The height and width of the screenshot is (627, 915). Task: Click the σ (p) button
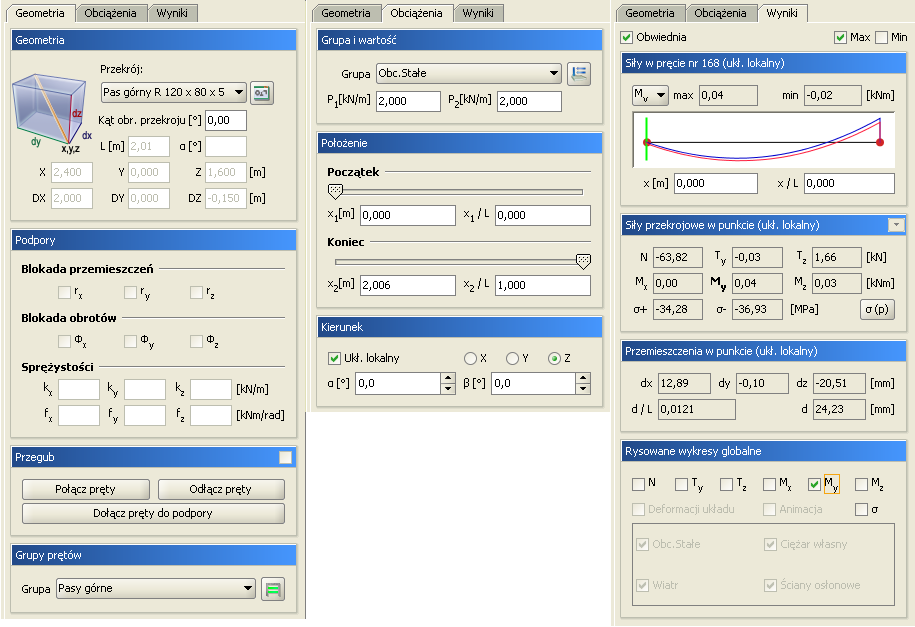(x=877, y=309)
